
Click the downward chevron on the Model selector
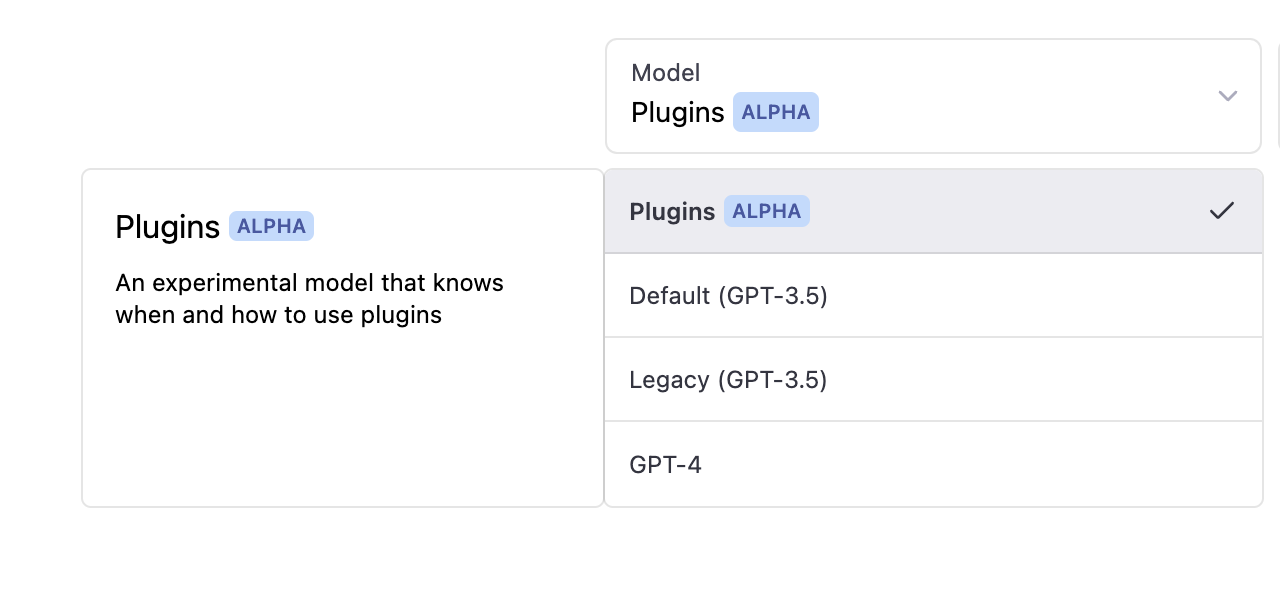(x=1227, y=96)
